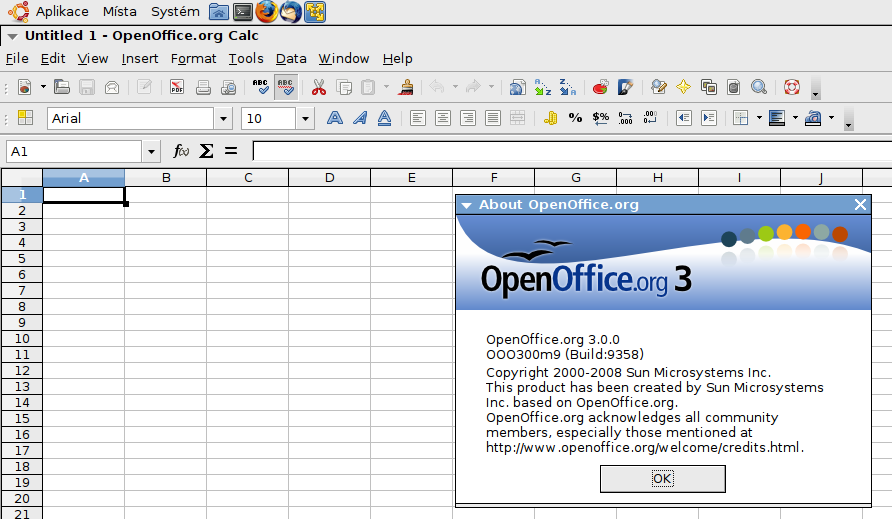Add a decimal place
Image resolution: width=892 pixels, height=519 pixels.
(x=625, y=118)
